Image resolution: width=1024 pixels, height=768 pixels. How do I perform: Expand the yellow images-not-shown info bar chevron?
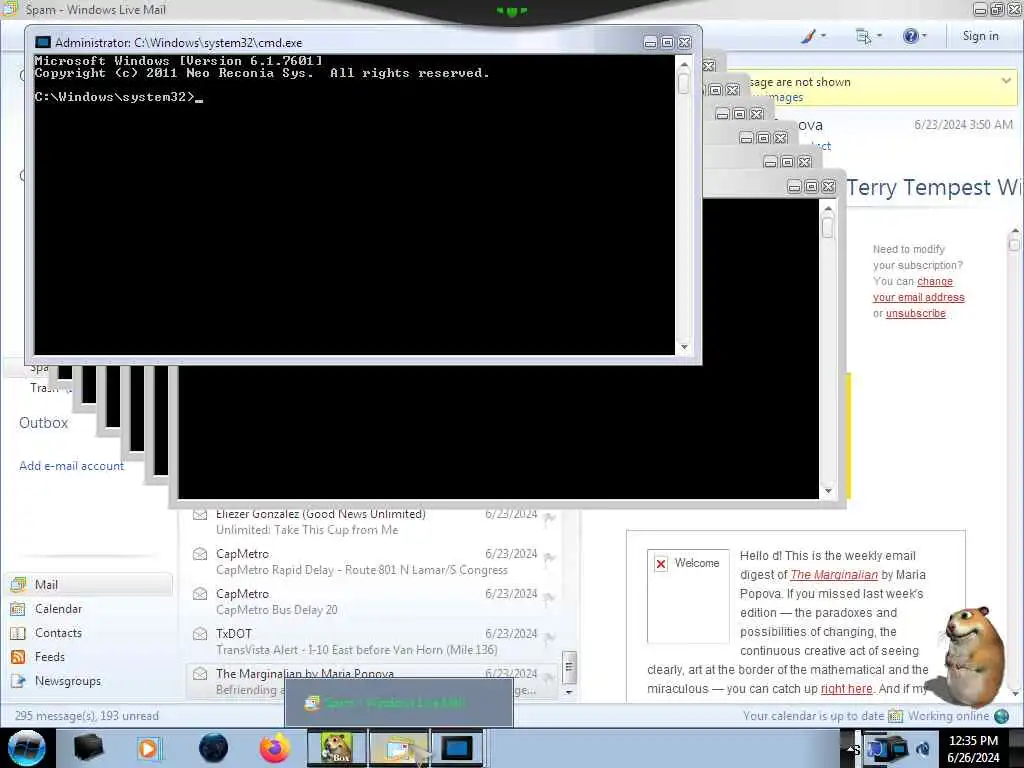click(x=1006, y=81)
